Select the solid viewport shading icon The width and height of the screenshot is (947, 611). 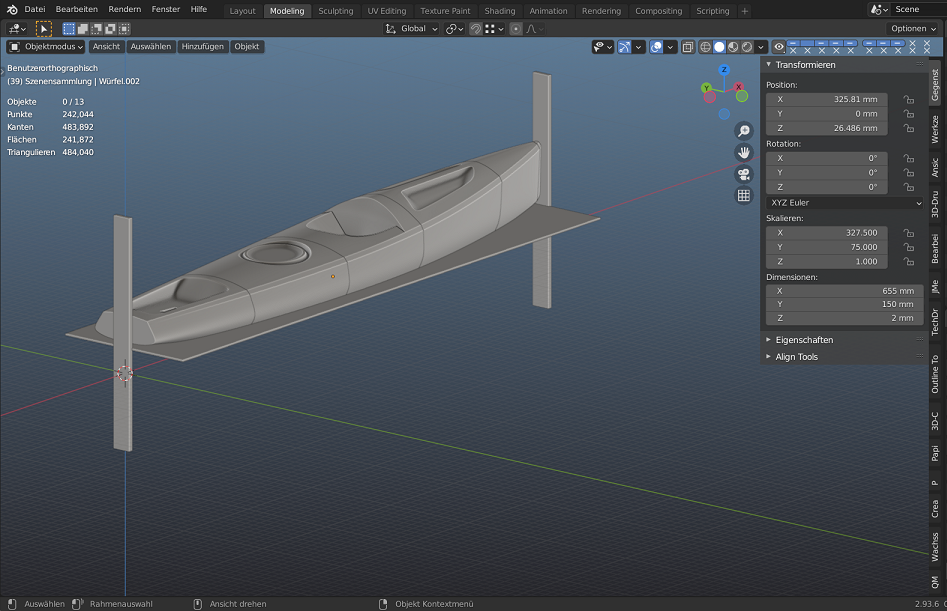pos(719,47)
